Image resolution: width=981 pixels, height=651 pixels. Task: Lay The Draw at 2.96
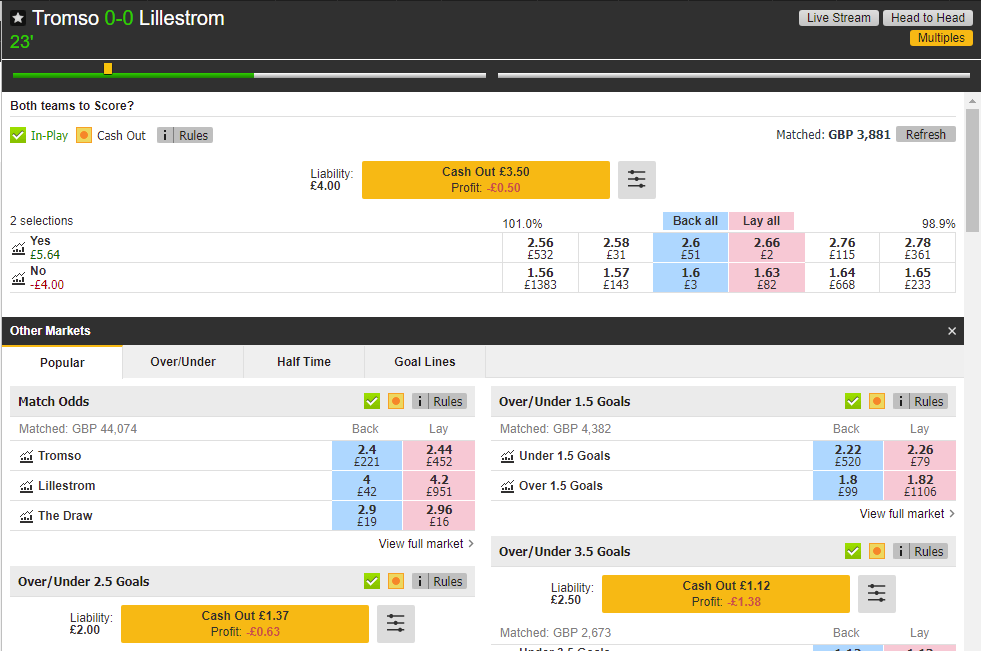pos(439,515)
